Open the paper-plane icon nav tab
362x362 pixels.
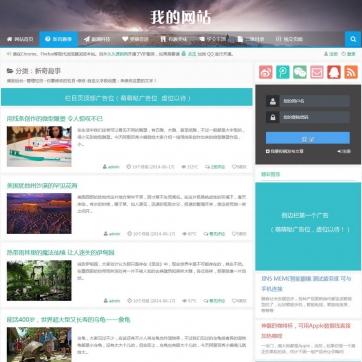97,39
